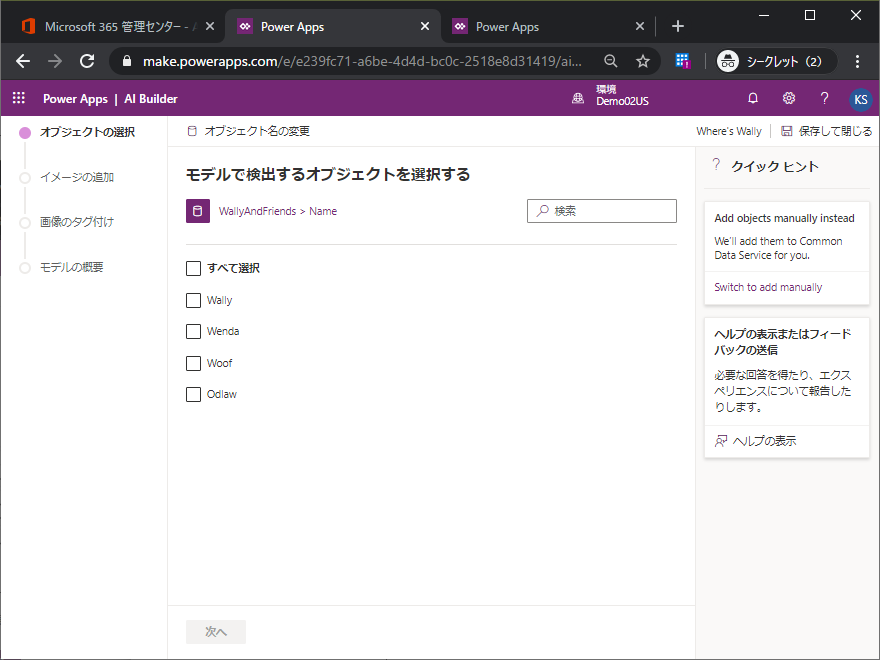Open the notifications bell
Screen dimensions: 880x660
[x=753, y=98]
